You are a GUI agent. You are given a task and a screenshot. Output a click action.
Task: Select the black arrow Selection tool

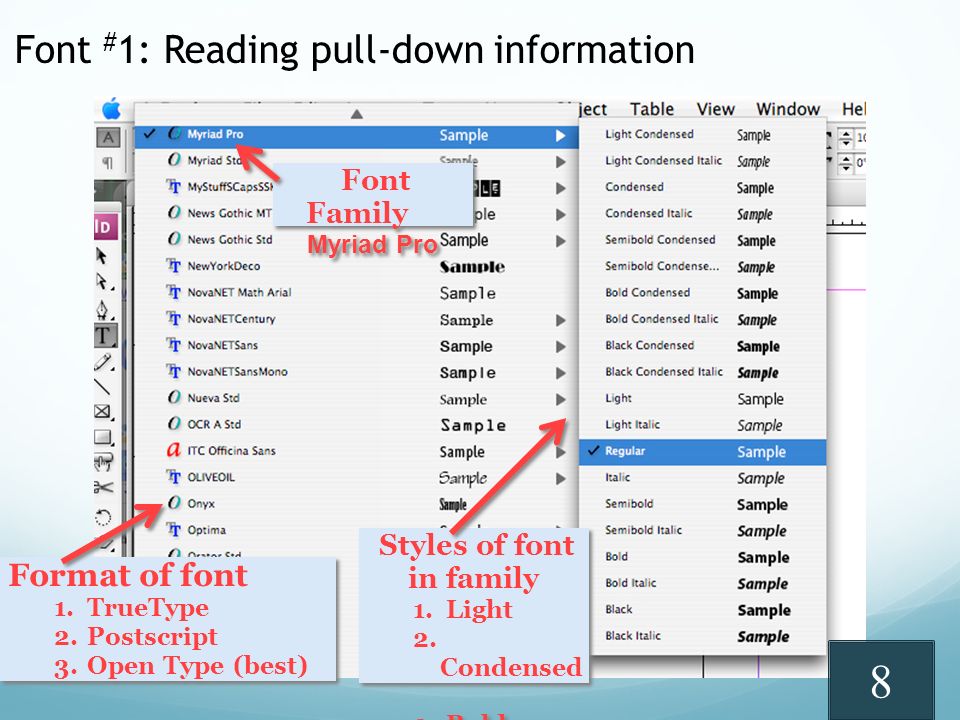[x=102, y=255]
